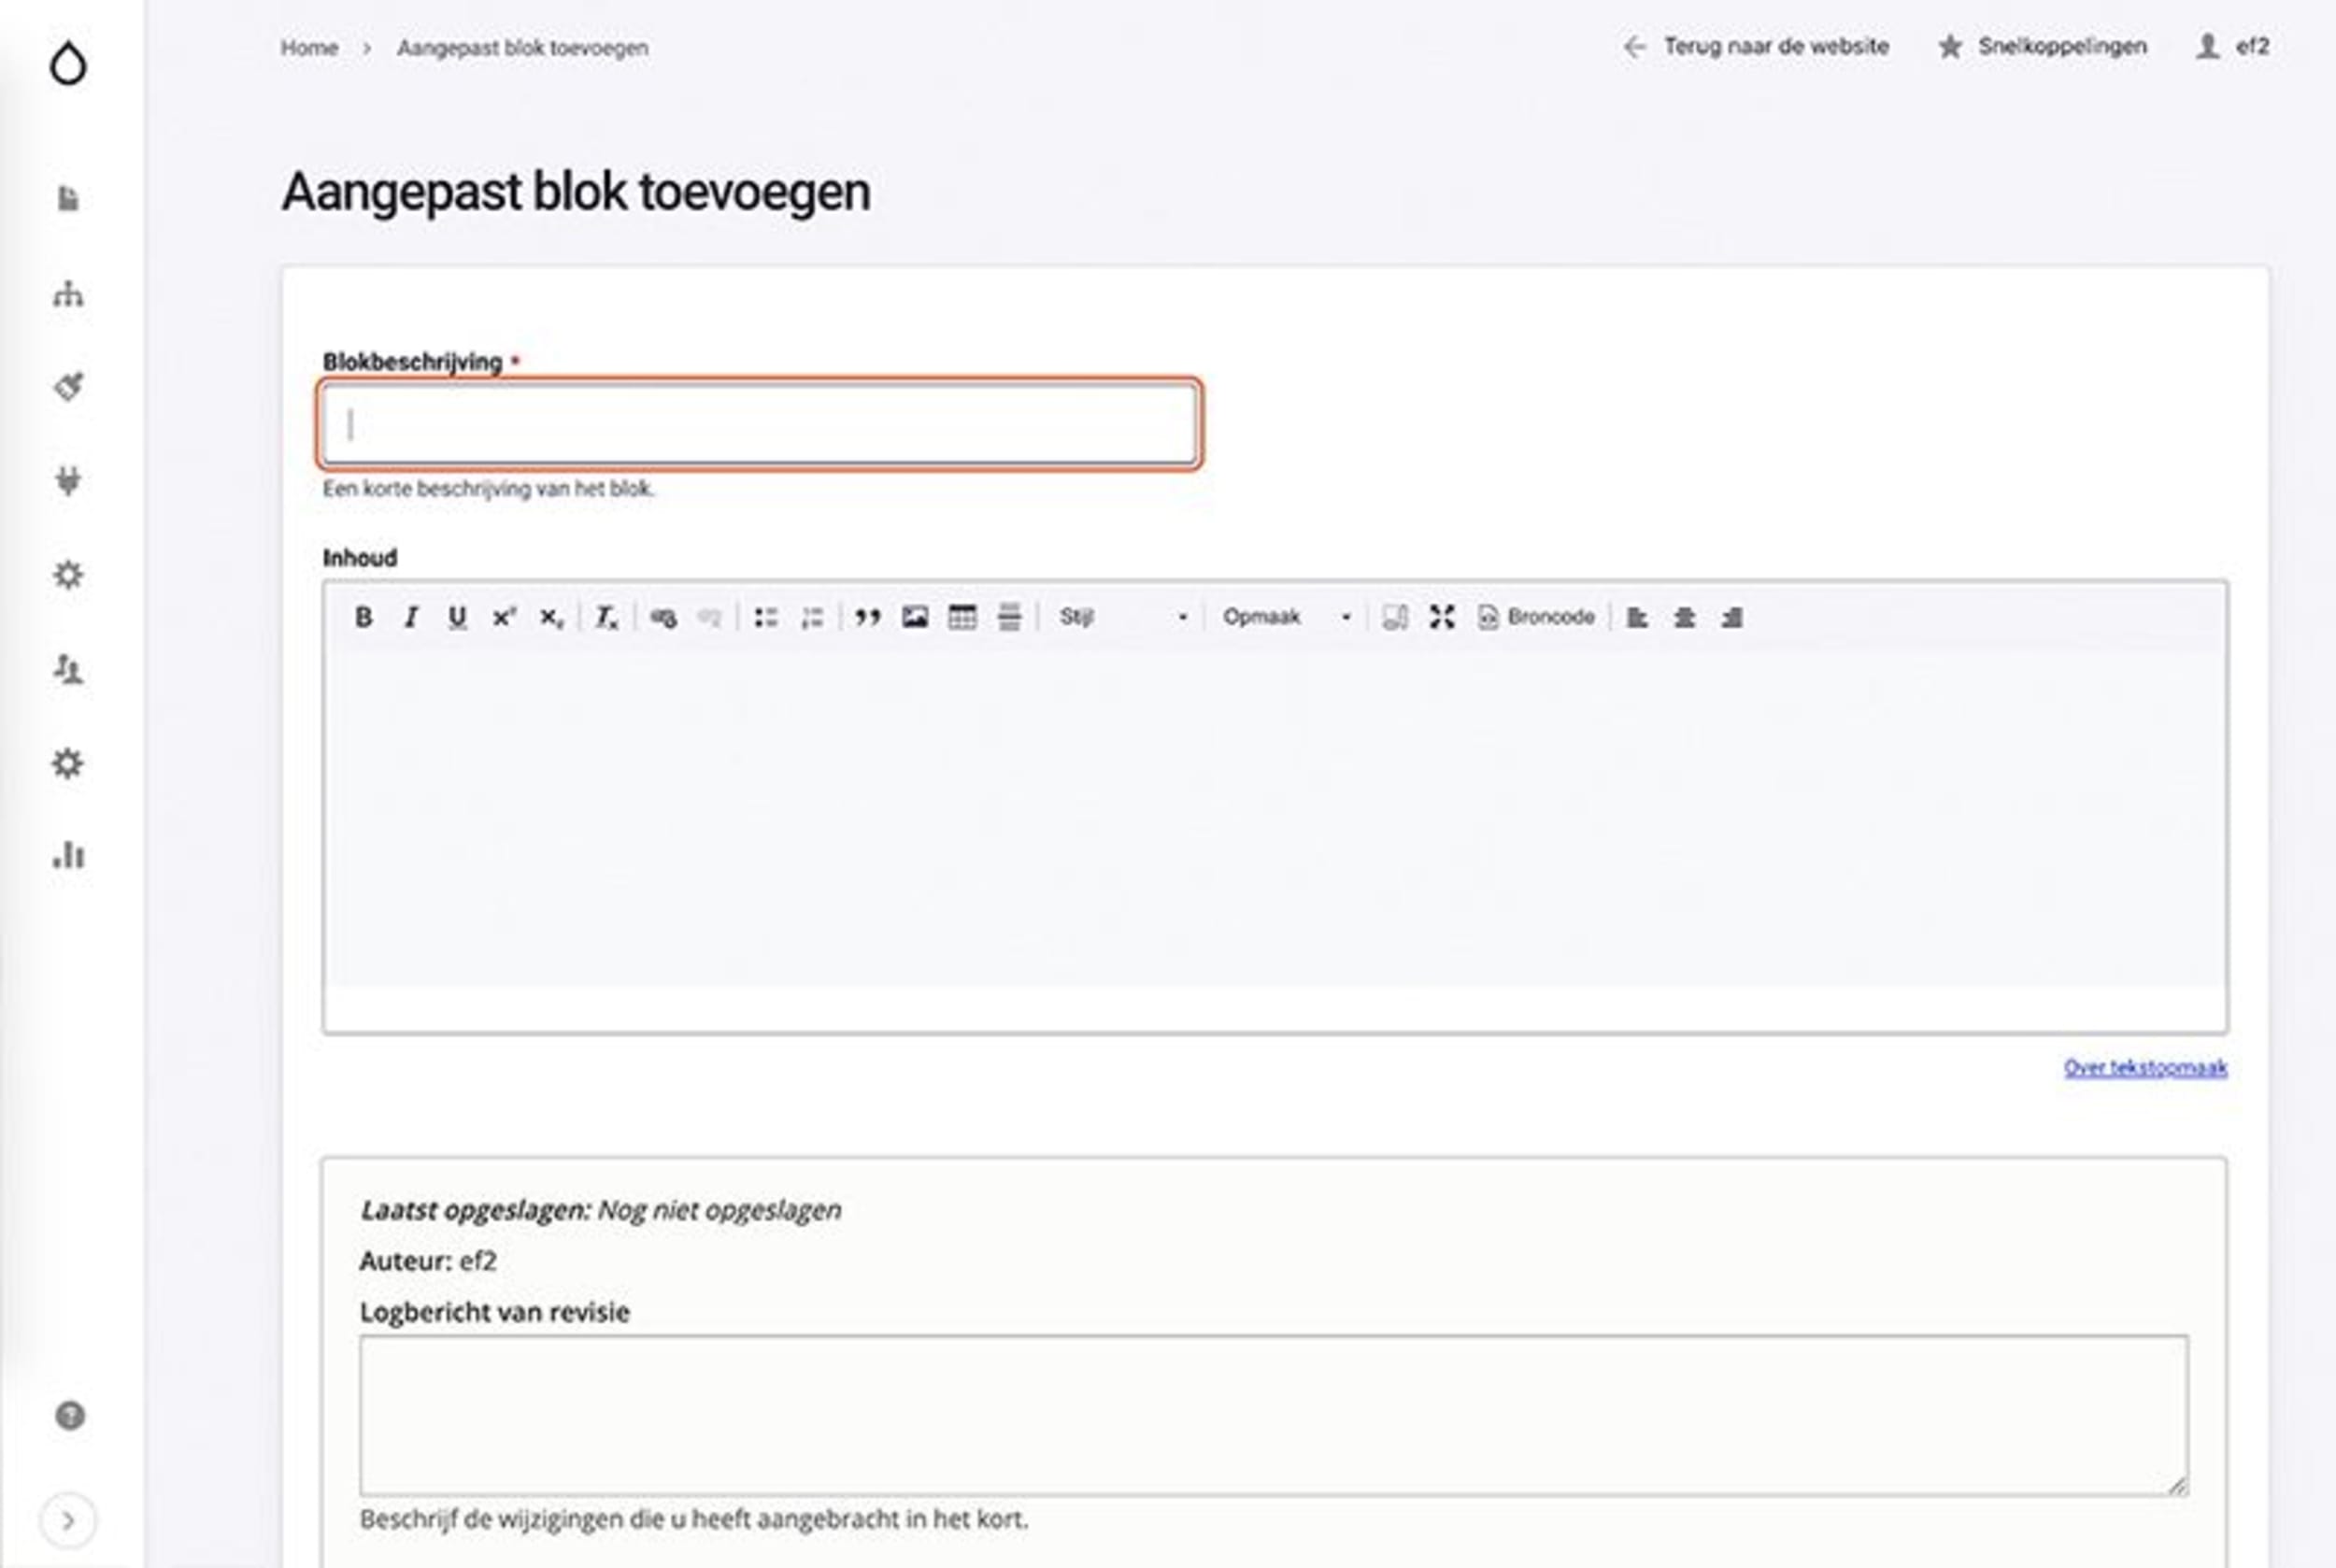Click inside the Inhoud editor text area

pyautogui.click(x=1275, y=820)
